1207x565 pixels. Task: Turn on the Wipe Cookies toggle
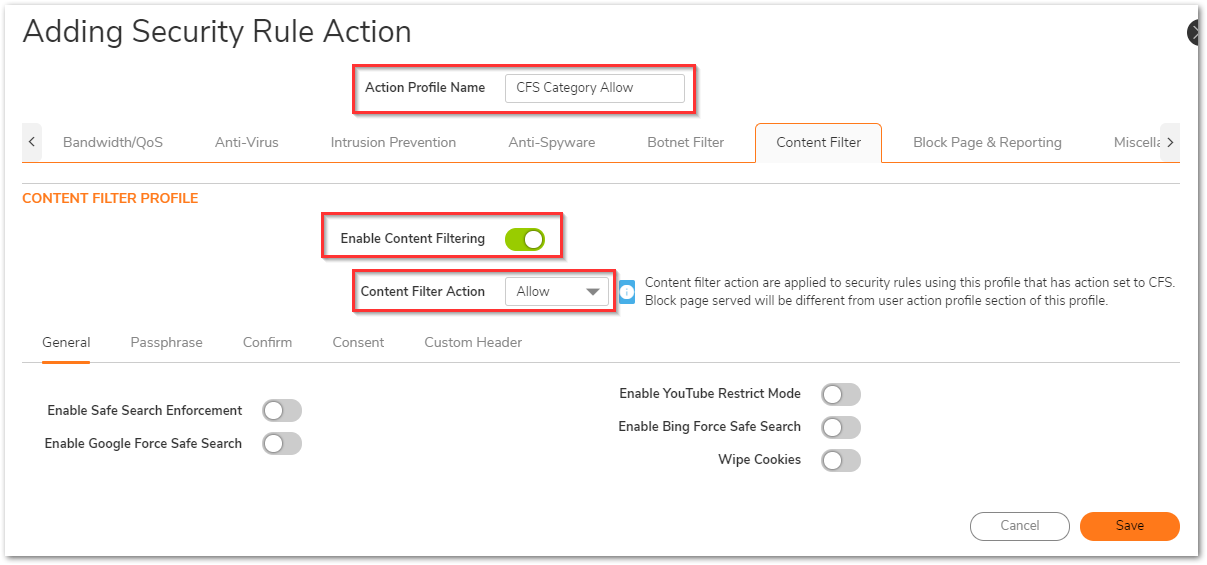point(840,461)
